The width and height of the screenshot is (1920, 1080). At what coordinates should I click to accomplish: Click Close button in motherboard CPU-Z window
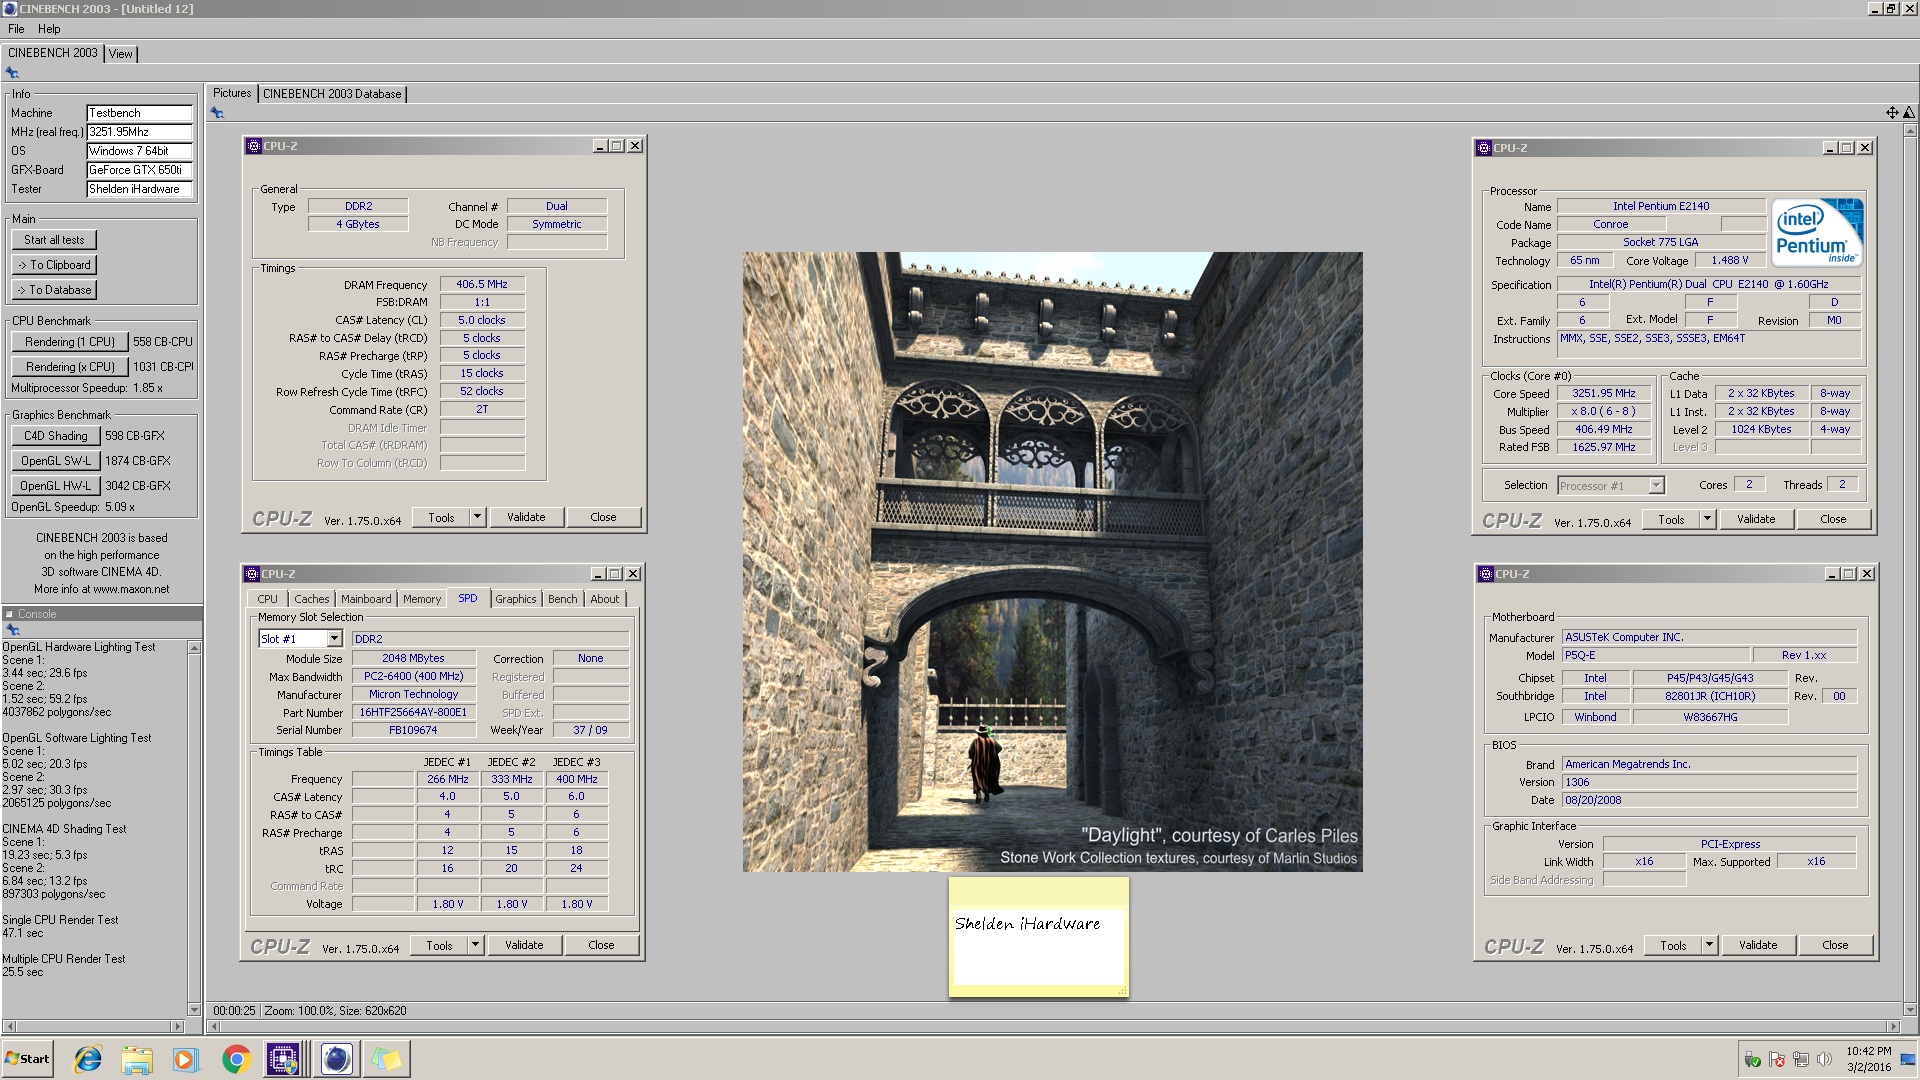click(x=1835, y=945)
